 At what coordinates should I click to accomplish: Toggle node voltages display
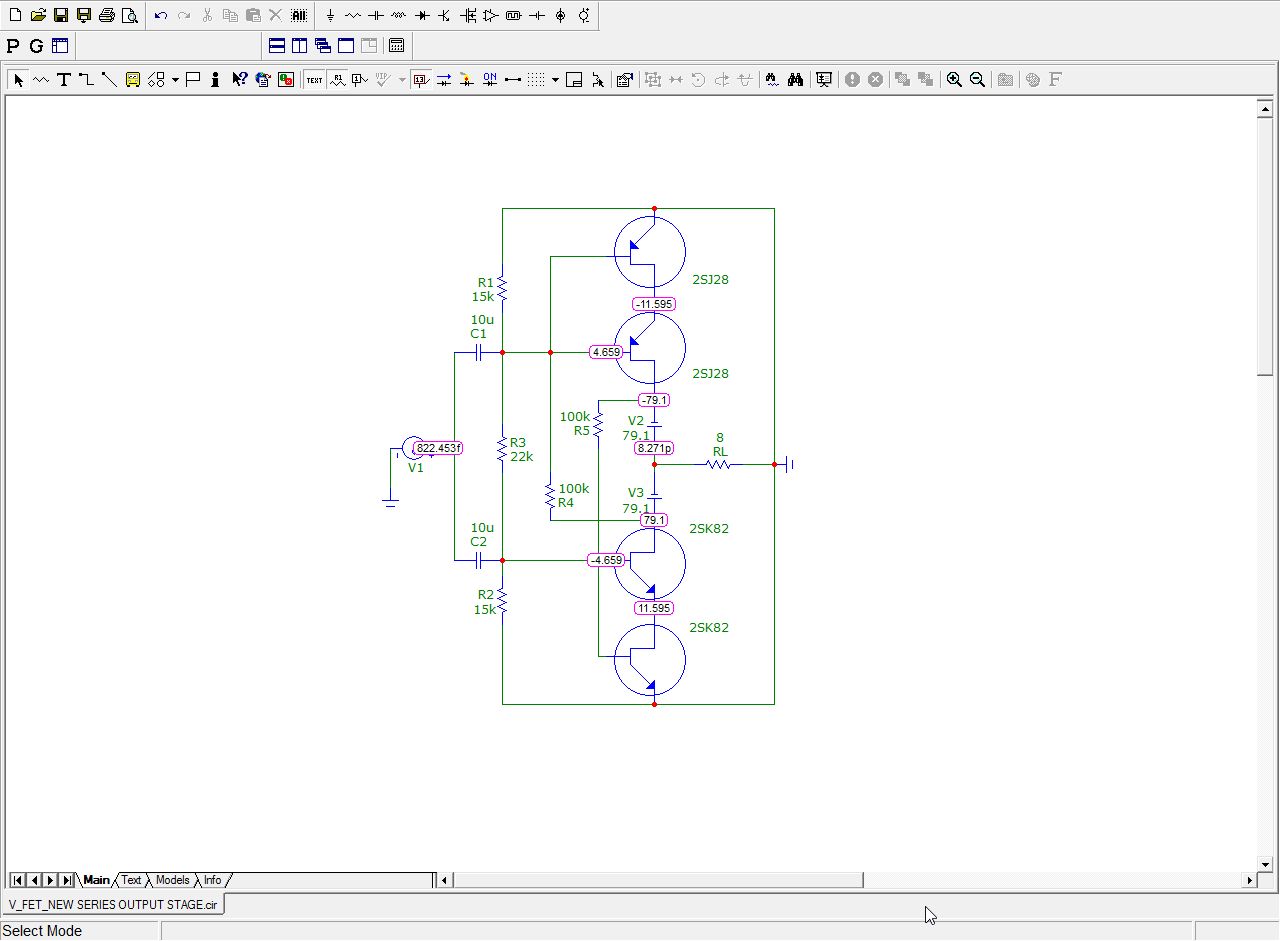(421, 80)
